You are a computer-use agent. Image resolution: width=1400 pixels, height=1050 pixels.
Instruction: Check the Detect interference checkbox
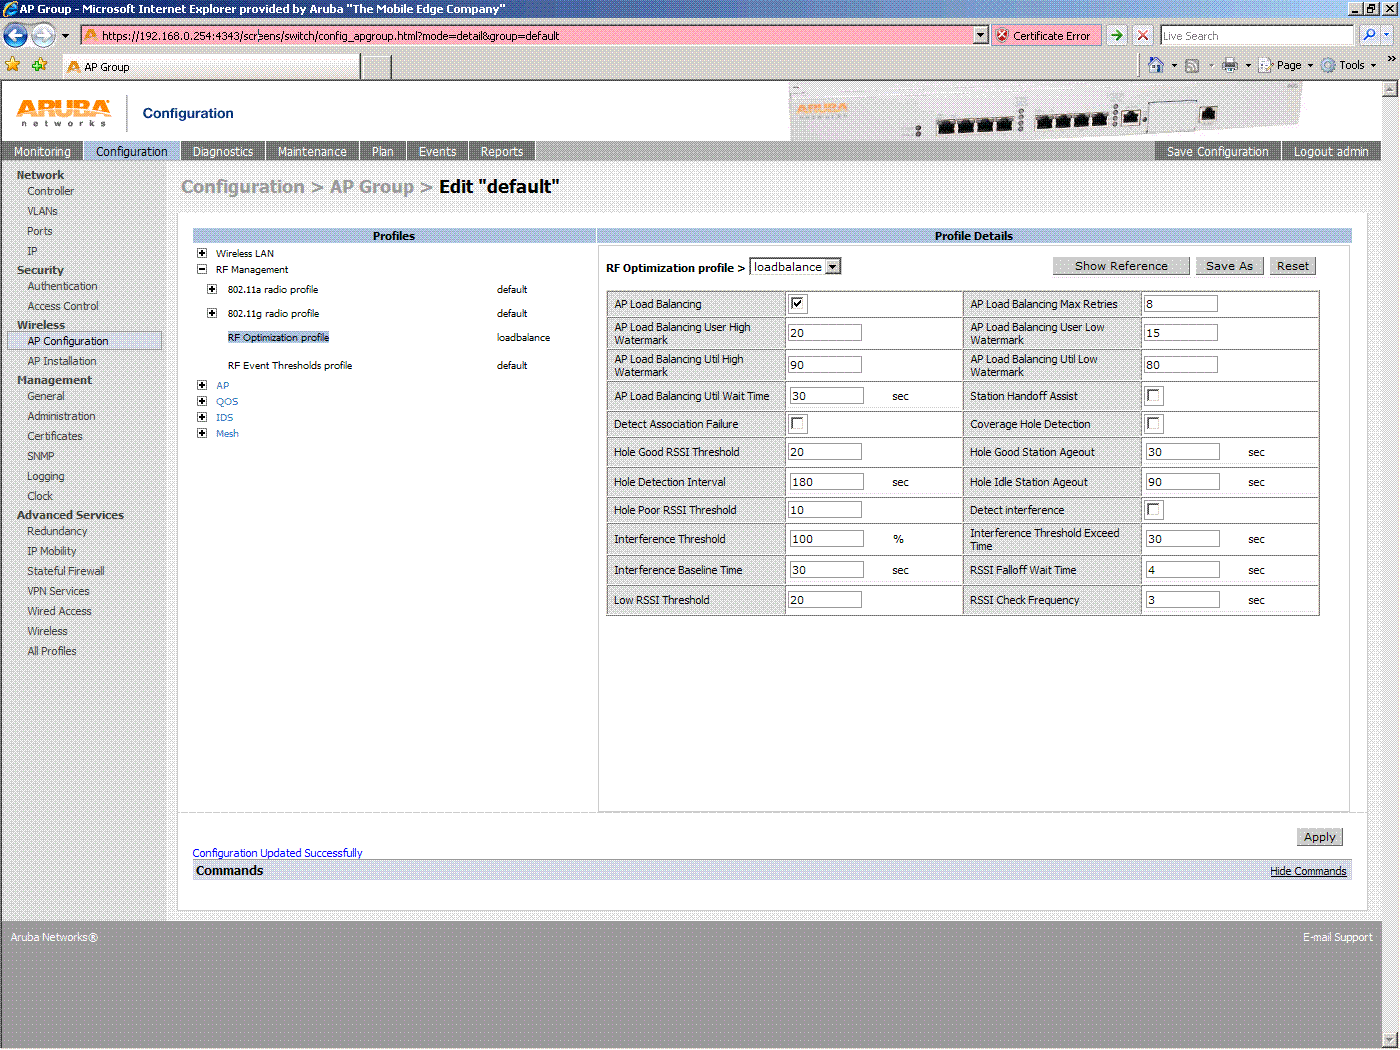[1153, 509]
